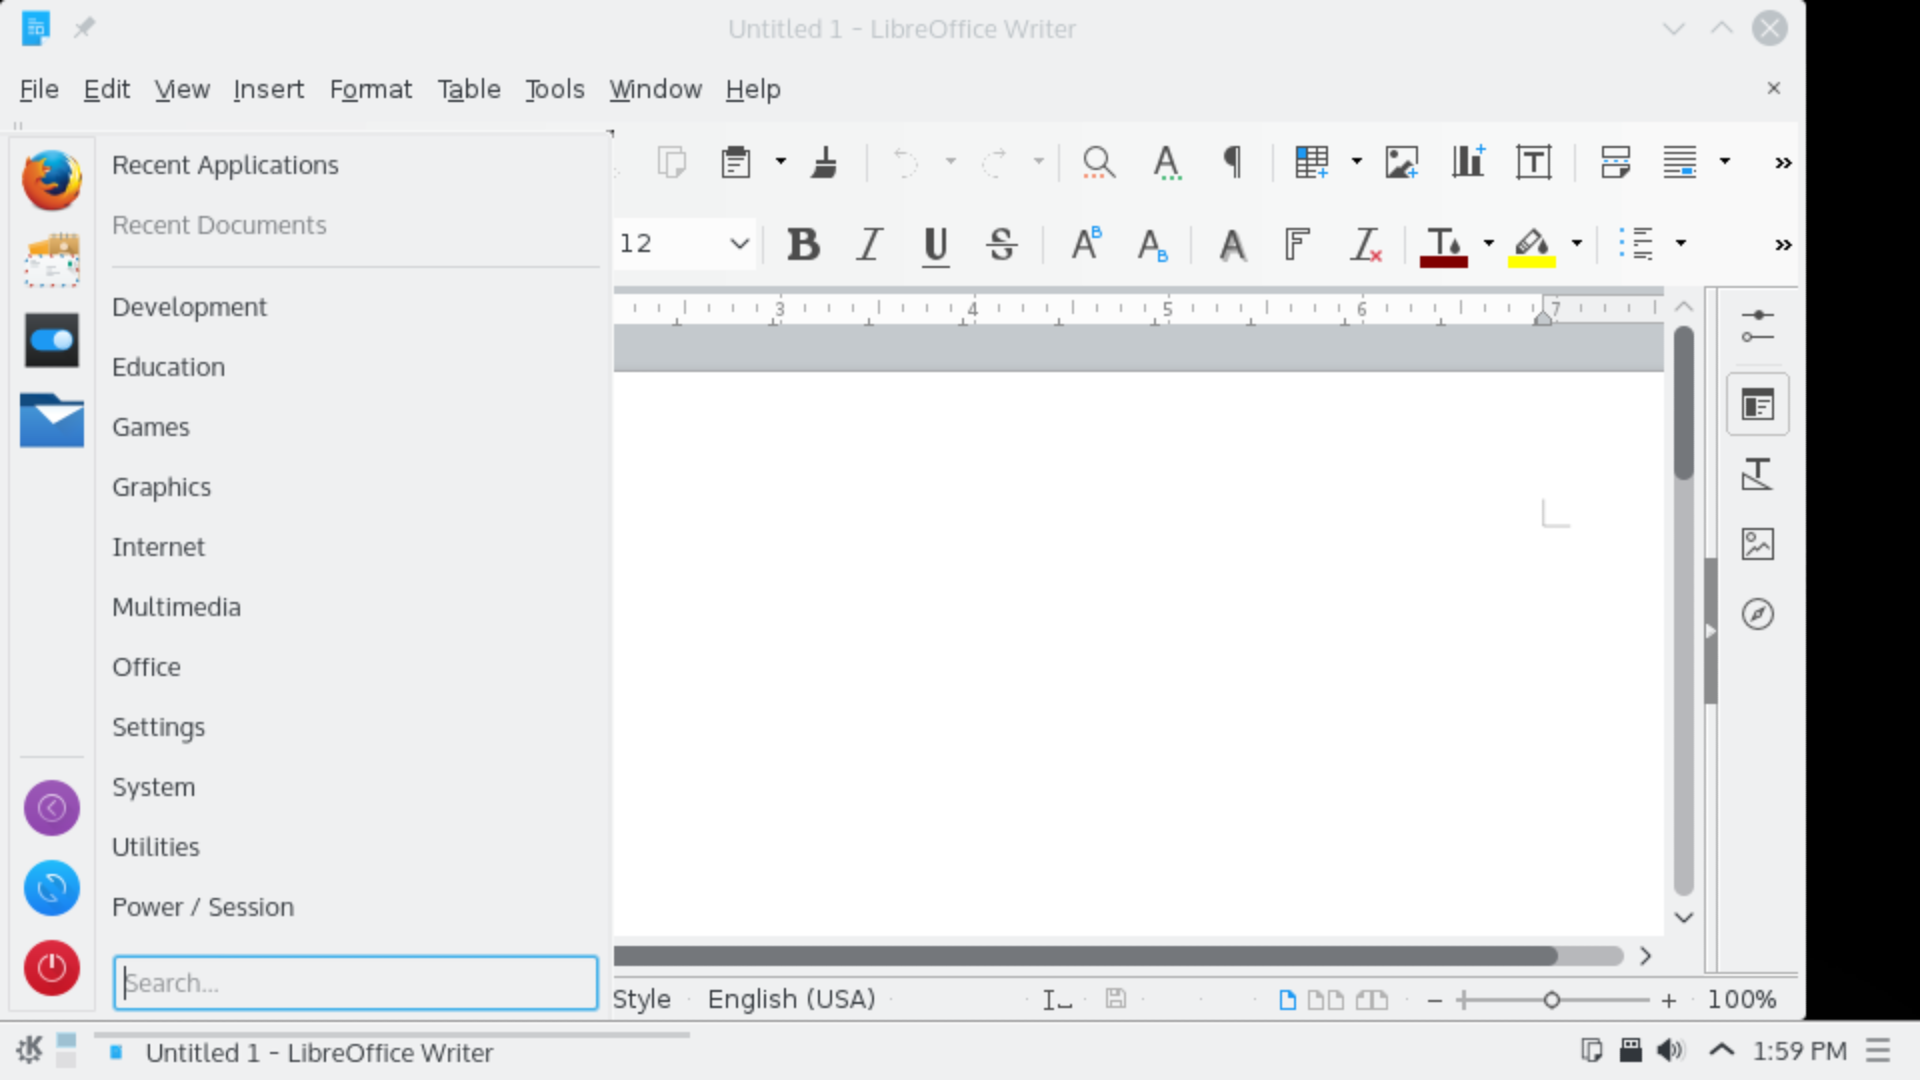The width and height of the screenshot is (1920, 1080).
Task: Open the Format menu
Action: [x=370, y=89]
